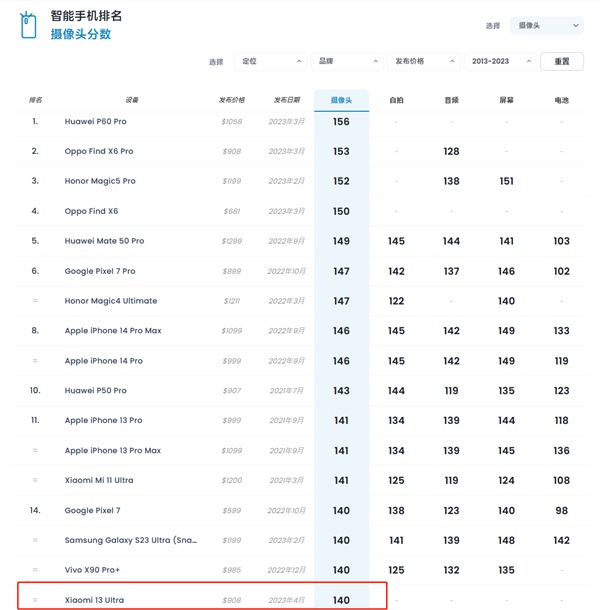This screenshot has width=600, height=610.
Task: Click battery score 98 for Google Pixel 7
Action: click(x=561, y=510)
